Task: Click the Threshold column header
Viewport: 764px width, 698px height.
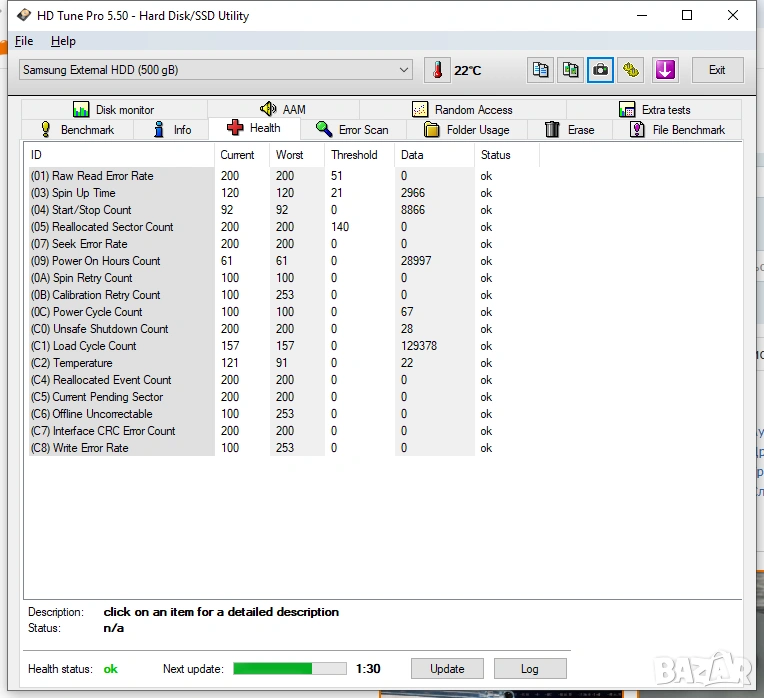Action: pos(355,155)
